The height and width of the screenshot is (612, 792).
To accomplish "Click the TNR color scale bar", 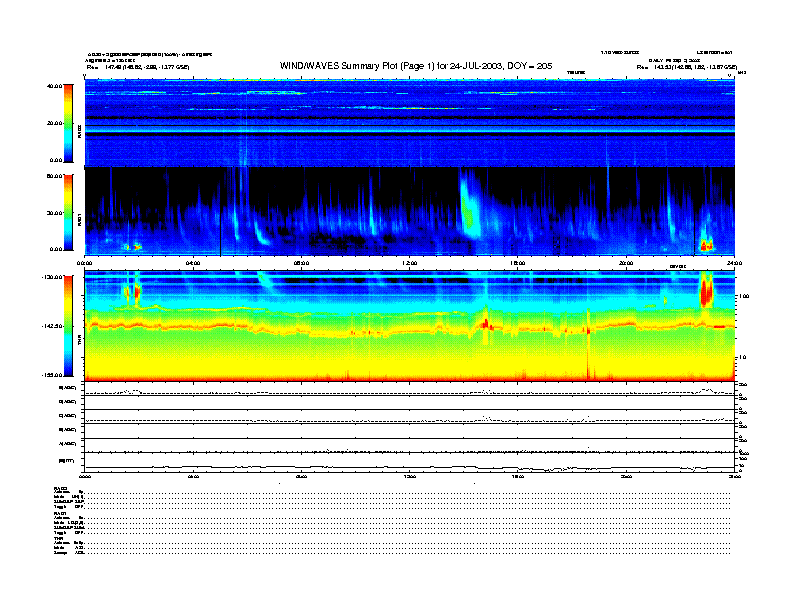I will [68, 326].
